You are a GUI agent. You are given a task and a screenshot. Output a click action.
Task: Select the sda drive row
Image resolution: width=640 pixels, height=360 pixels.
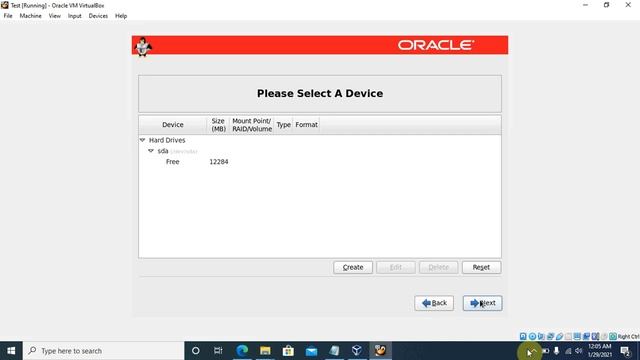point(320,151)
